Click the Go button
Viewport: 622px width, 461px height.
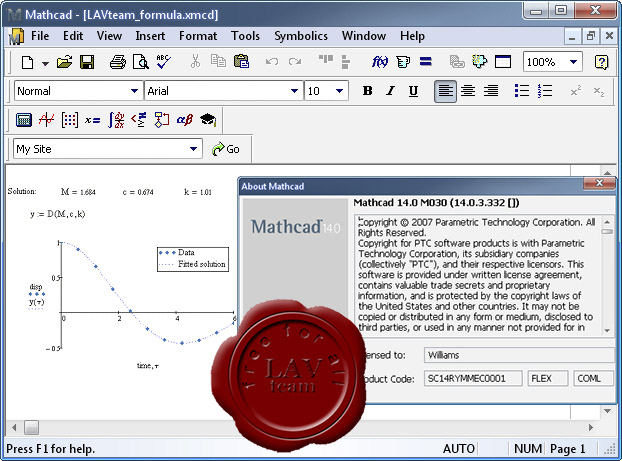click(x=226, y=149)
